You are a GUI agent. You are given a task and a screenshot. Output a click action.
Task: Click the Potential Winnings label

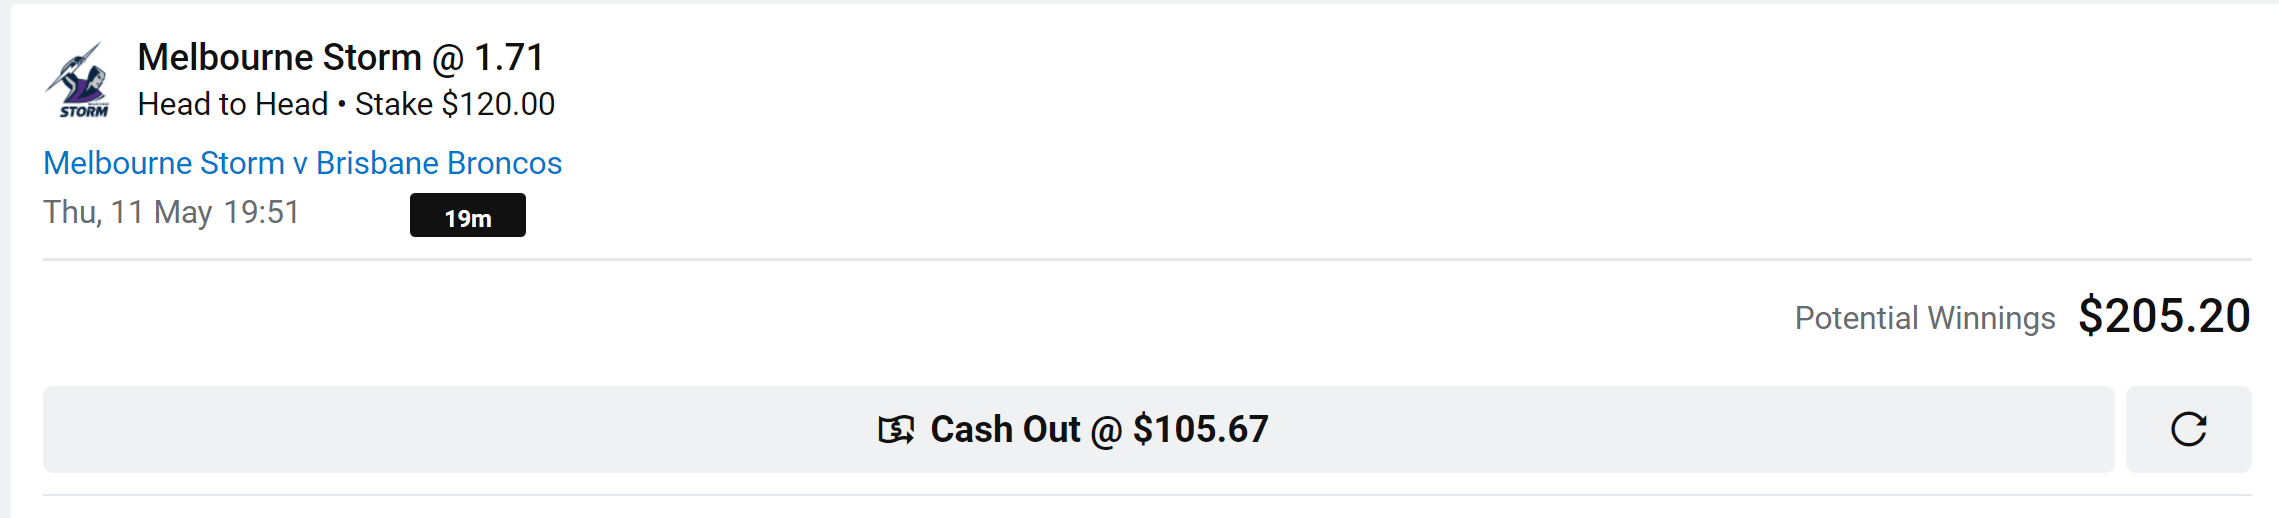(1924, 318)
